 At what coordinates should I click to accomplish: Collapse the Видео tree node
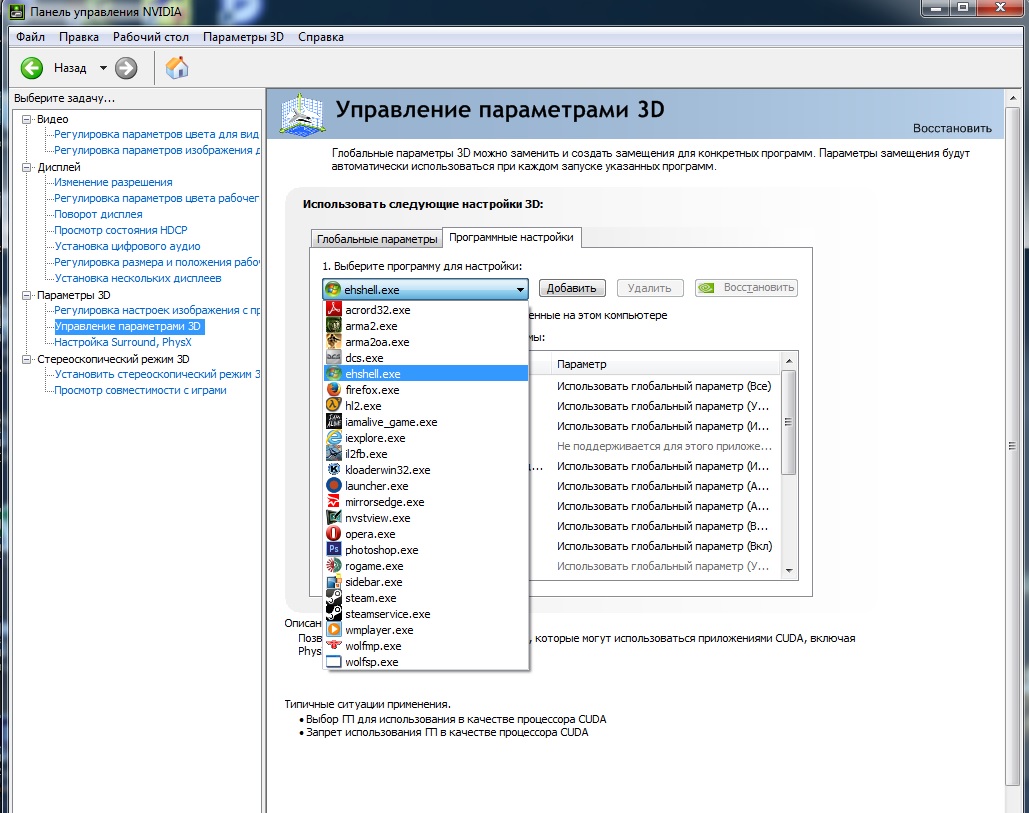(27, 119)
